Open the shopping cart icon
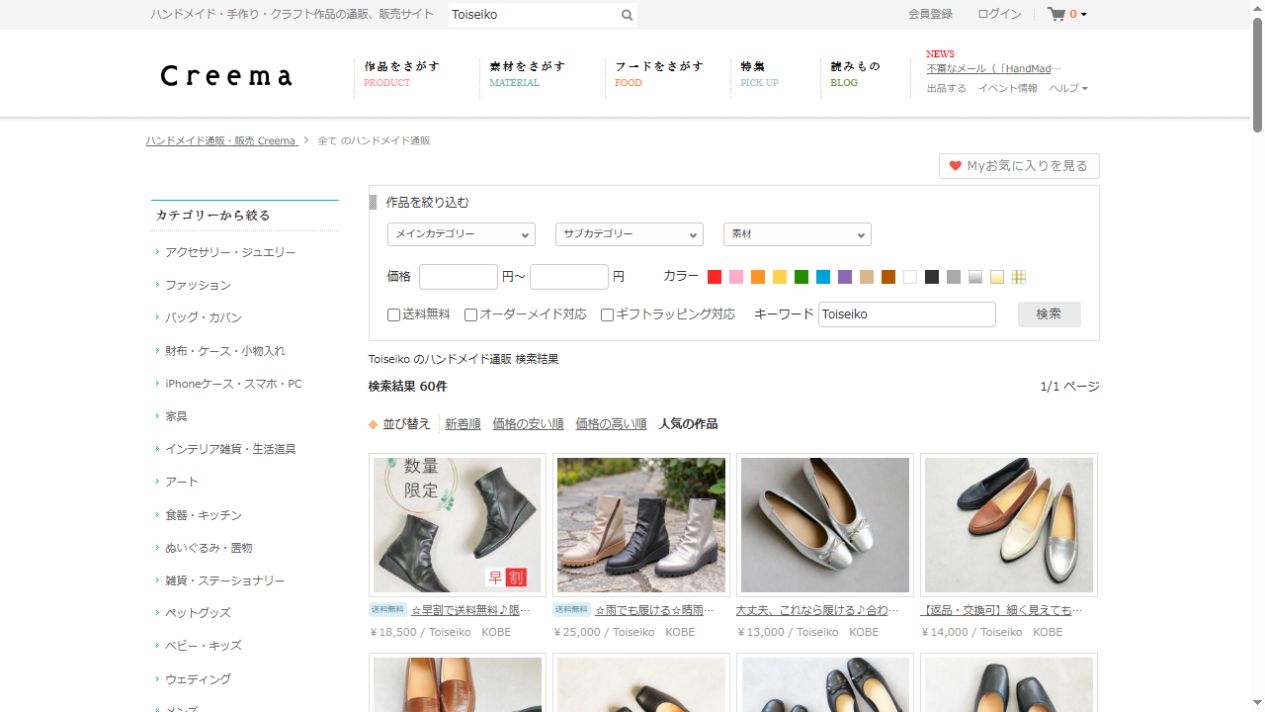 coord(1056,14)
